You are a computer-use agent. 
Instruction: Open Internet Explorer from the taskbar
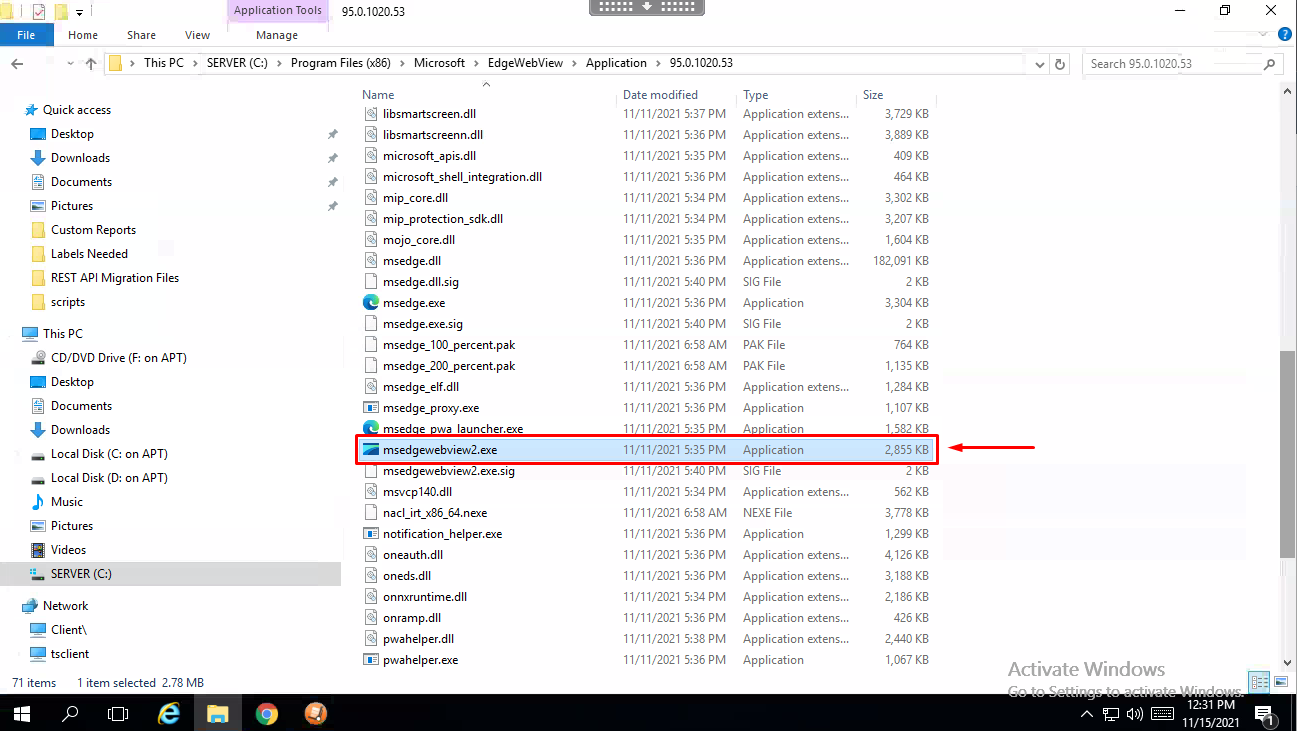click(170, 713)
